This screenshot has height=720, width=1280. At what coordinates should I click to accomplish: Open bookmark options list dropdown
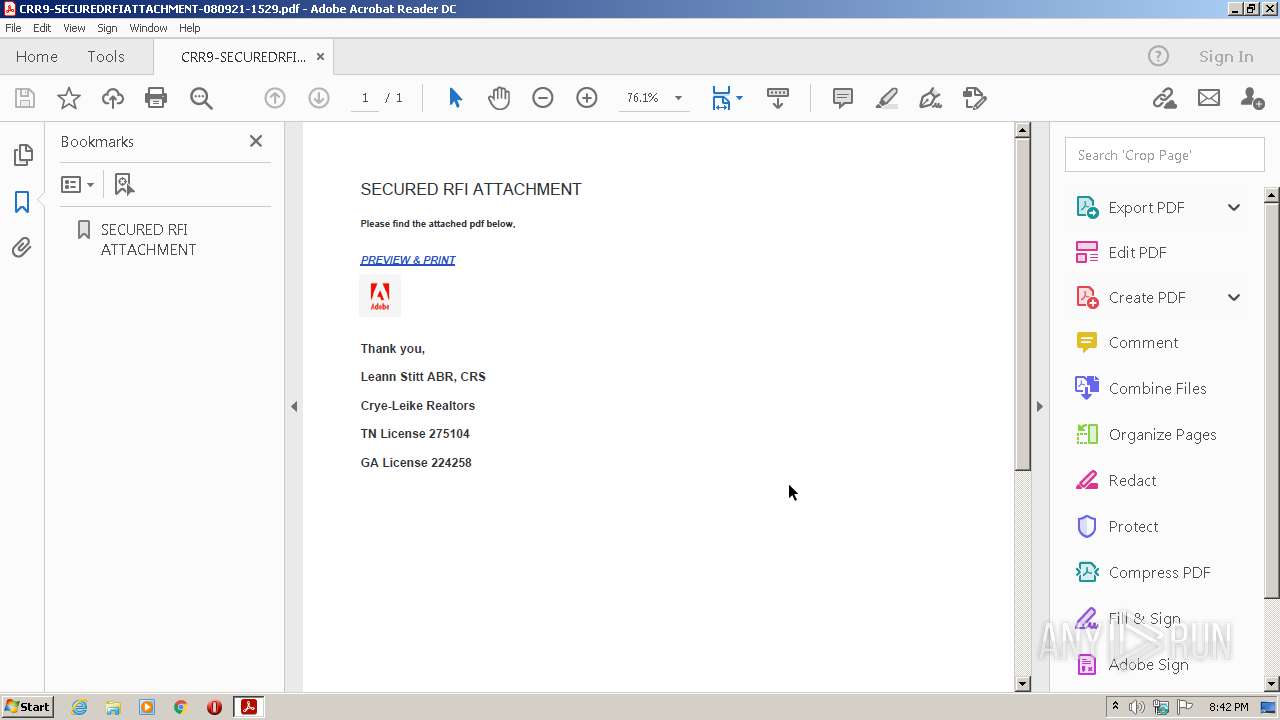tap(77, 184)
